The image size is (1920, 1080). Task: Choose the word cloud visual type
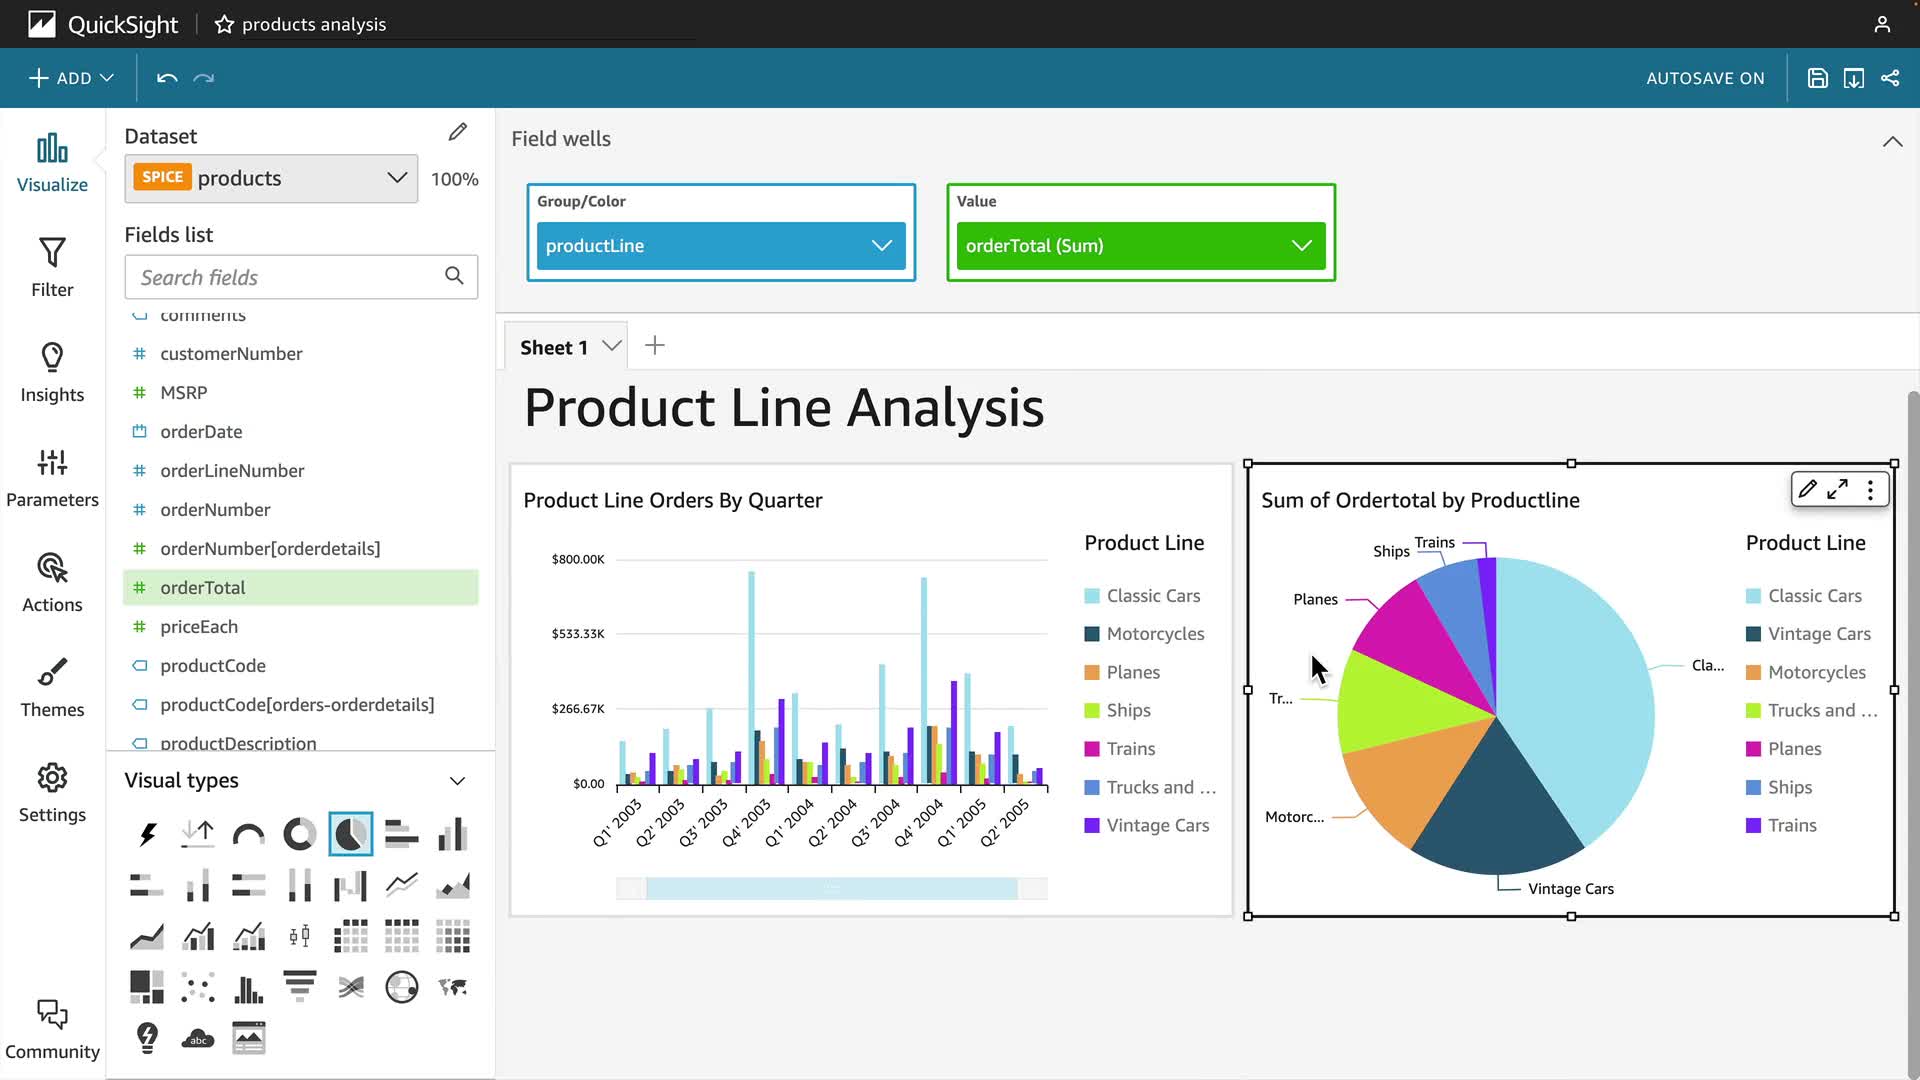(x=198, y=1038)
